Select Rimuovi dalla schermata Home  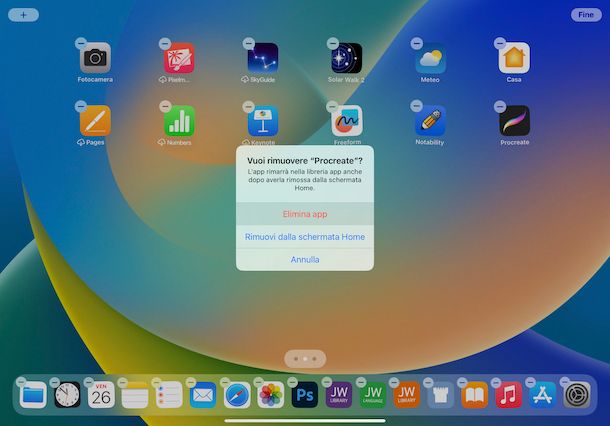click(305, 237)
